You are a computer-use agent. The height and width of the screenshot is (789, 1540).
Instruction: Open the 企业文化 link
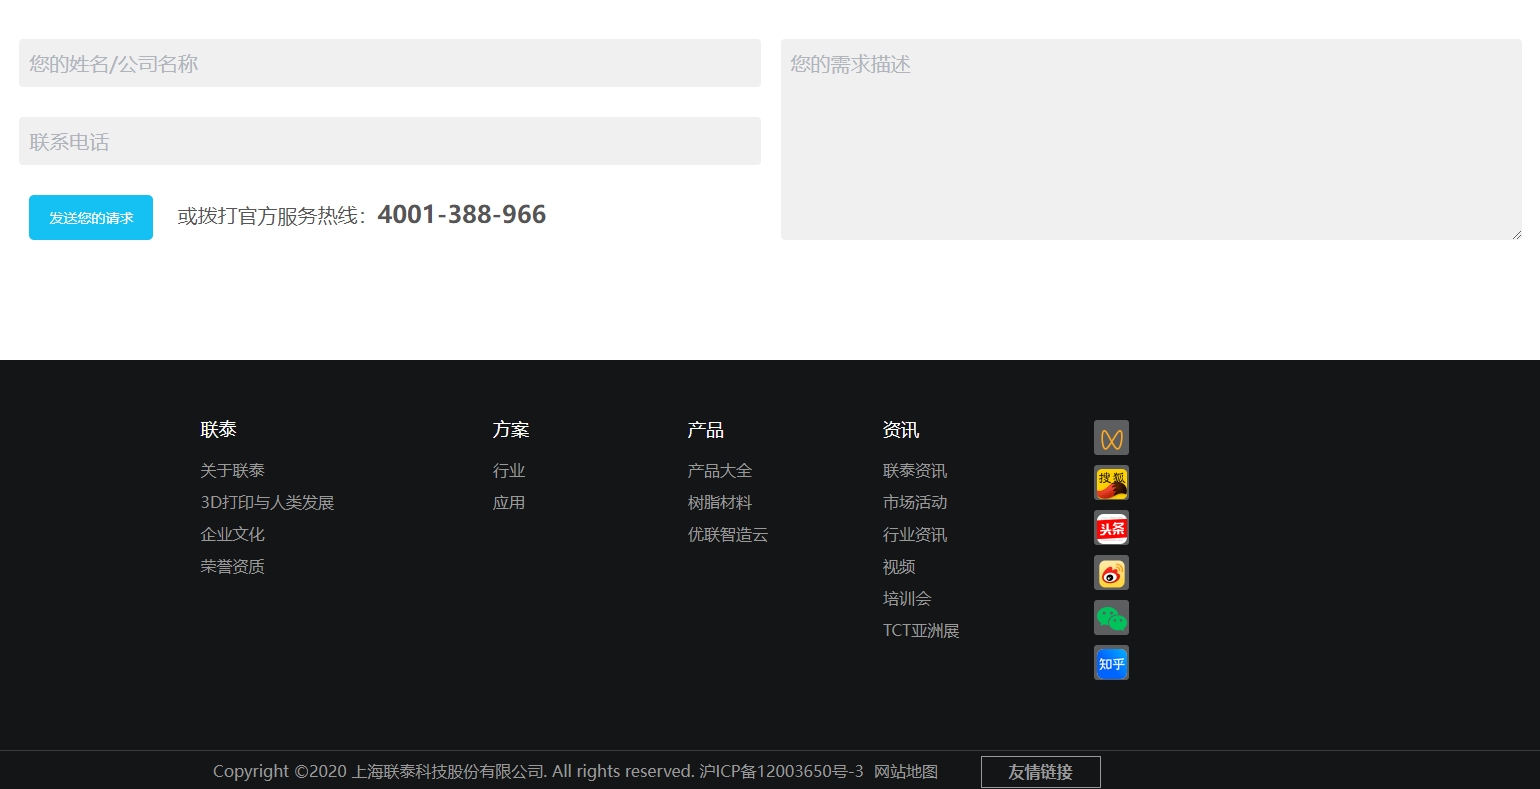[232, 534]
